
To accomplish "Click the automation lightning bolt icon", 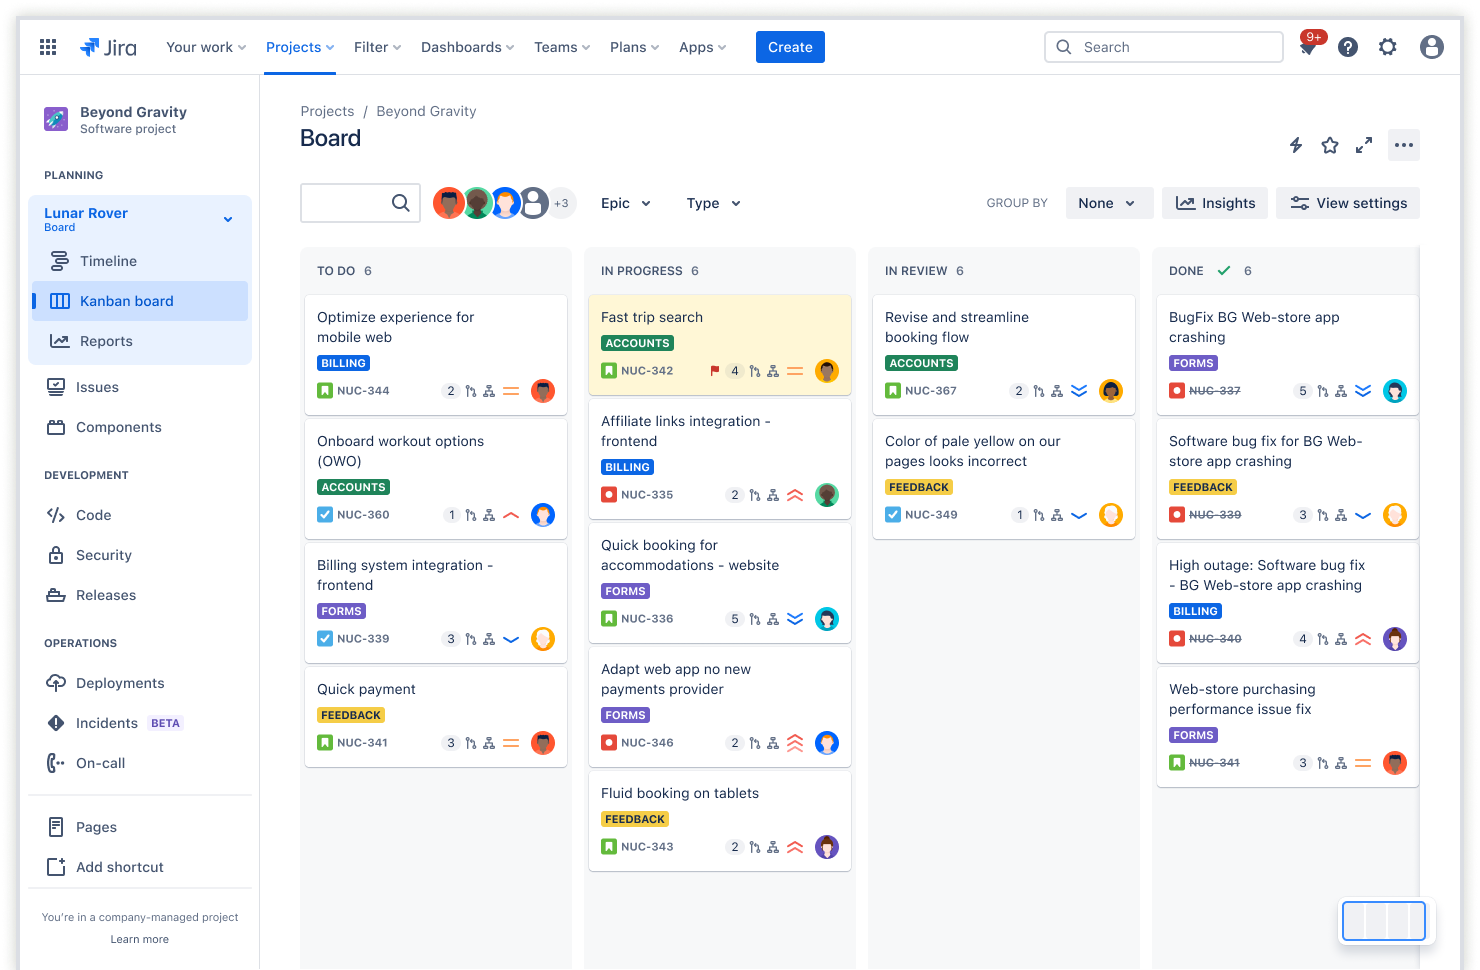I will click(1296, 145).
